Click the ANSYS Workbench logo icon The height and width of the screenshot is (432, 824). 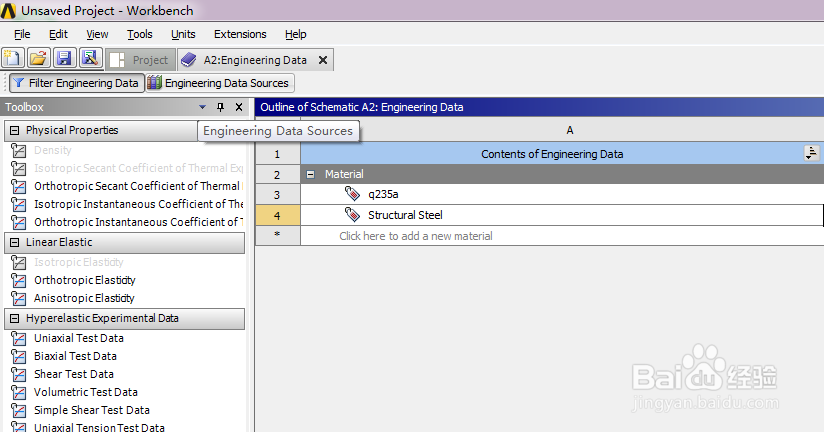[8, 11]
